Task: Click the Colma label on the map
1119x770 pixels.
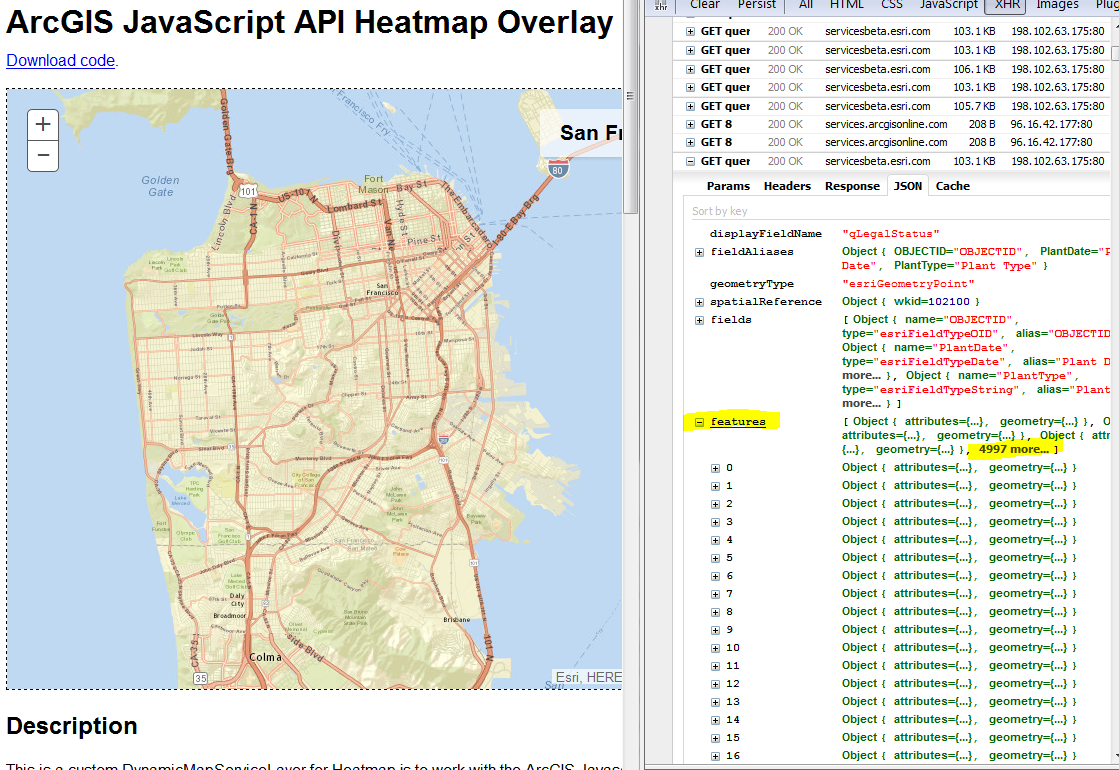Action: pos(265,657)
